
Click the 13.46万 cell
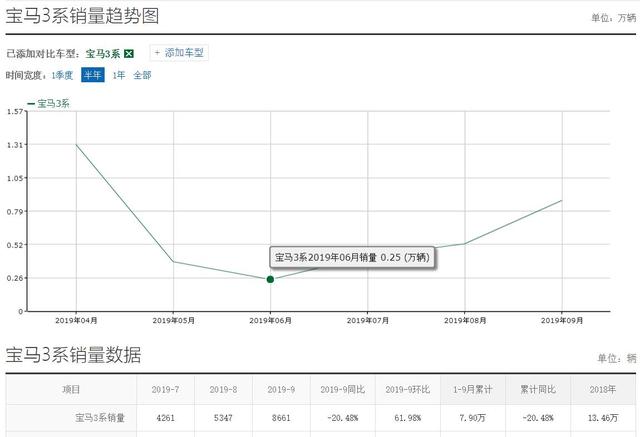click(603, 418)
